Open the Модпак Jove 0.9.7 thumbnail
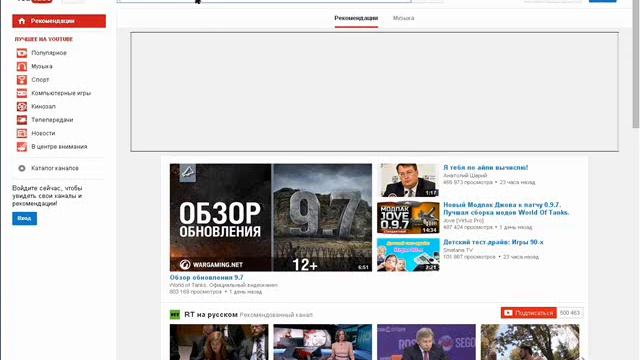The width and height of the screenshot is (640, 360). coord(408,218)
